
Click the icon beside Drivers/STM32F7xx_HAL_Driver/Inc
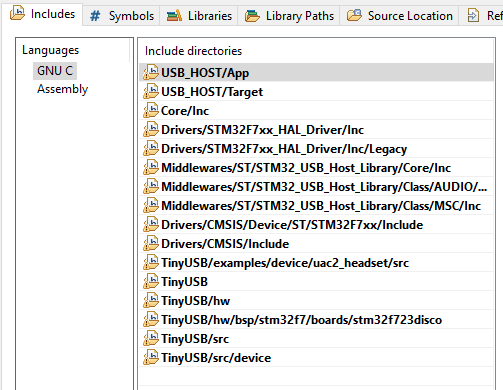coord(151,129)
